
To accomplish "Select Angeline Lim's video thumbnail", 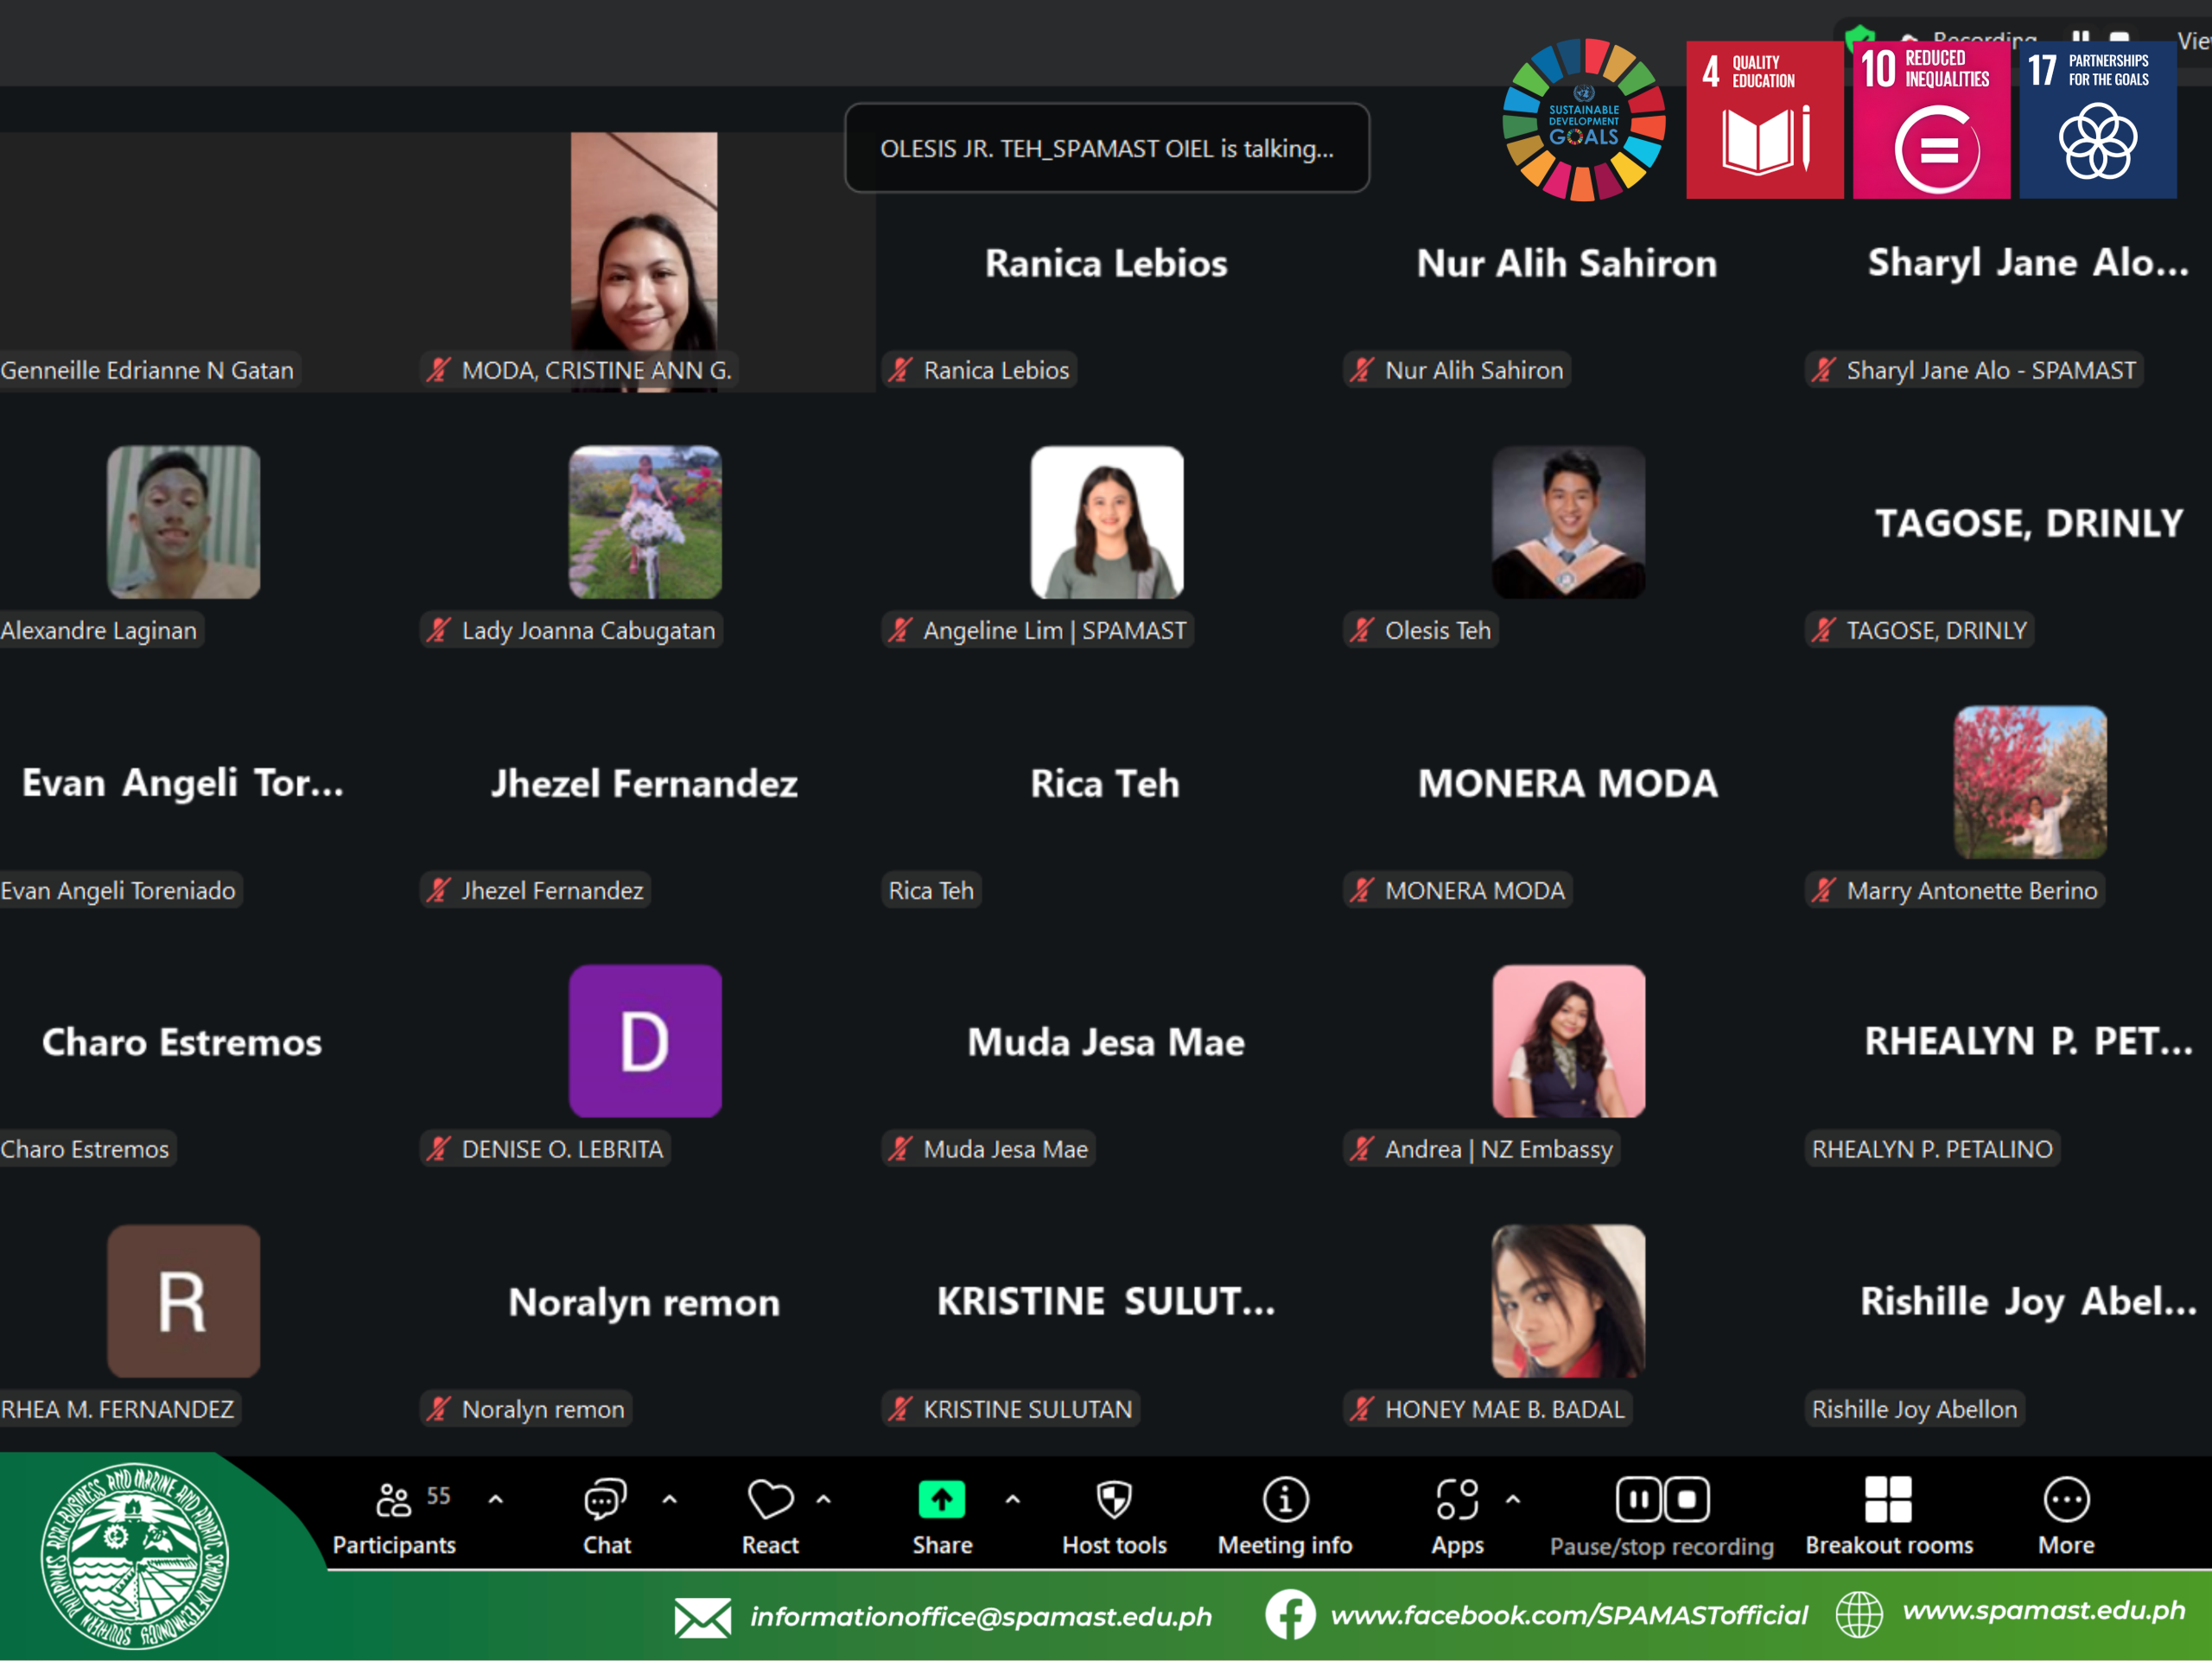I will click(1107, 522).
